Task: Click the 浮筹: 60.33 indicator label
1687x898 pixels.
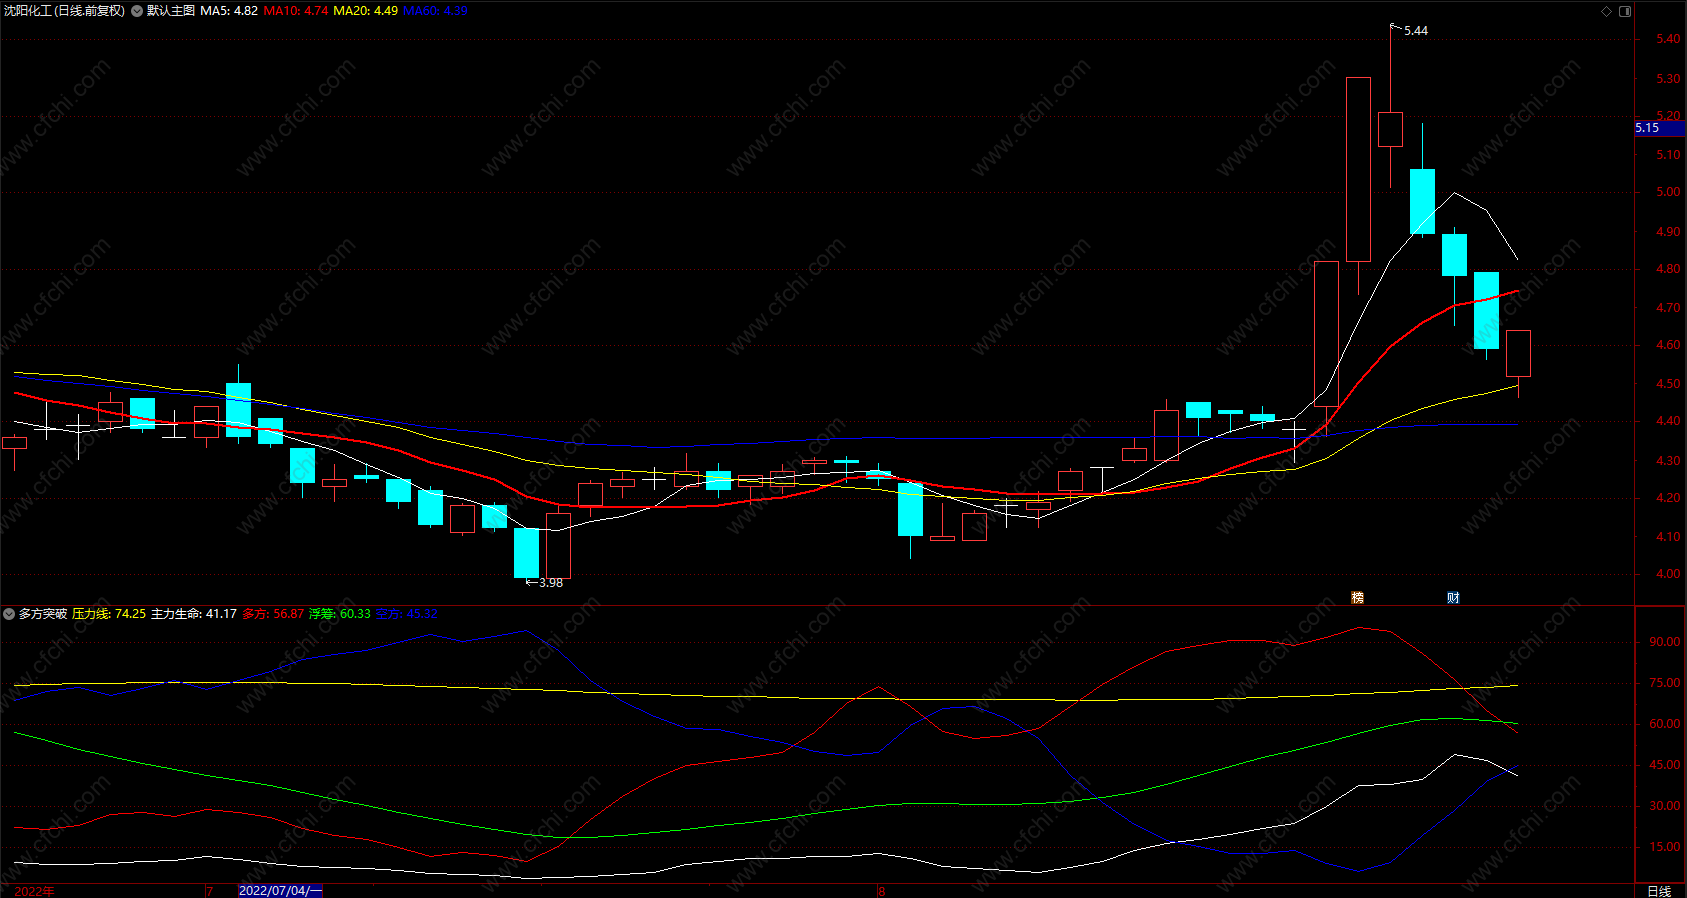Action: pyautogui.click(x=340, y=614)
